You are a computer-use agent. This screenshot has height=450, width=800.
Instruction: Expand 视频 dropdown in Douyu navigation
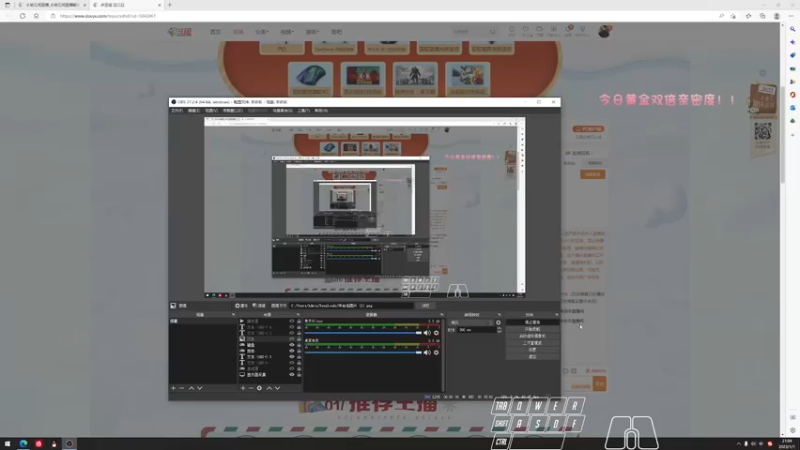(287, 32)
